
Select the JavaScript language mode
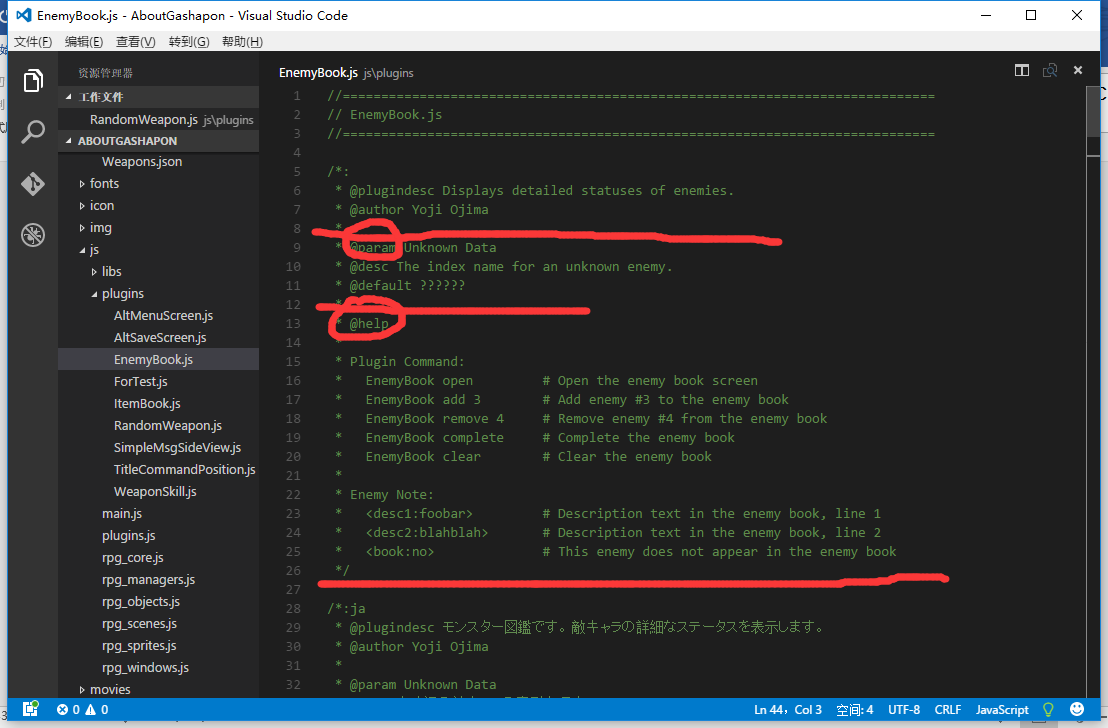coord(1002,710)
